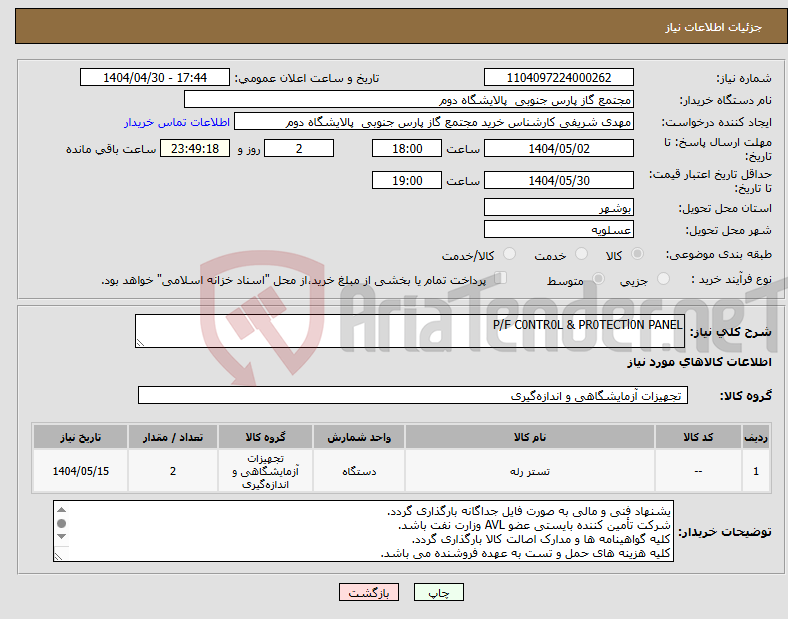
Task: Click the P/F CONTROL & PROTECTION PANEL description box
Action: (410, 331)
